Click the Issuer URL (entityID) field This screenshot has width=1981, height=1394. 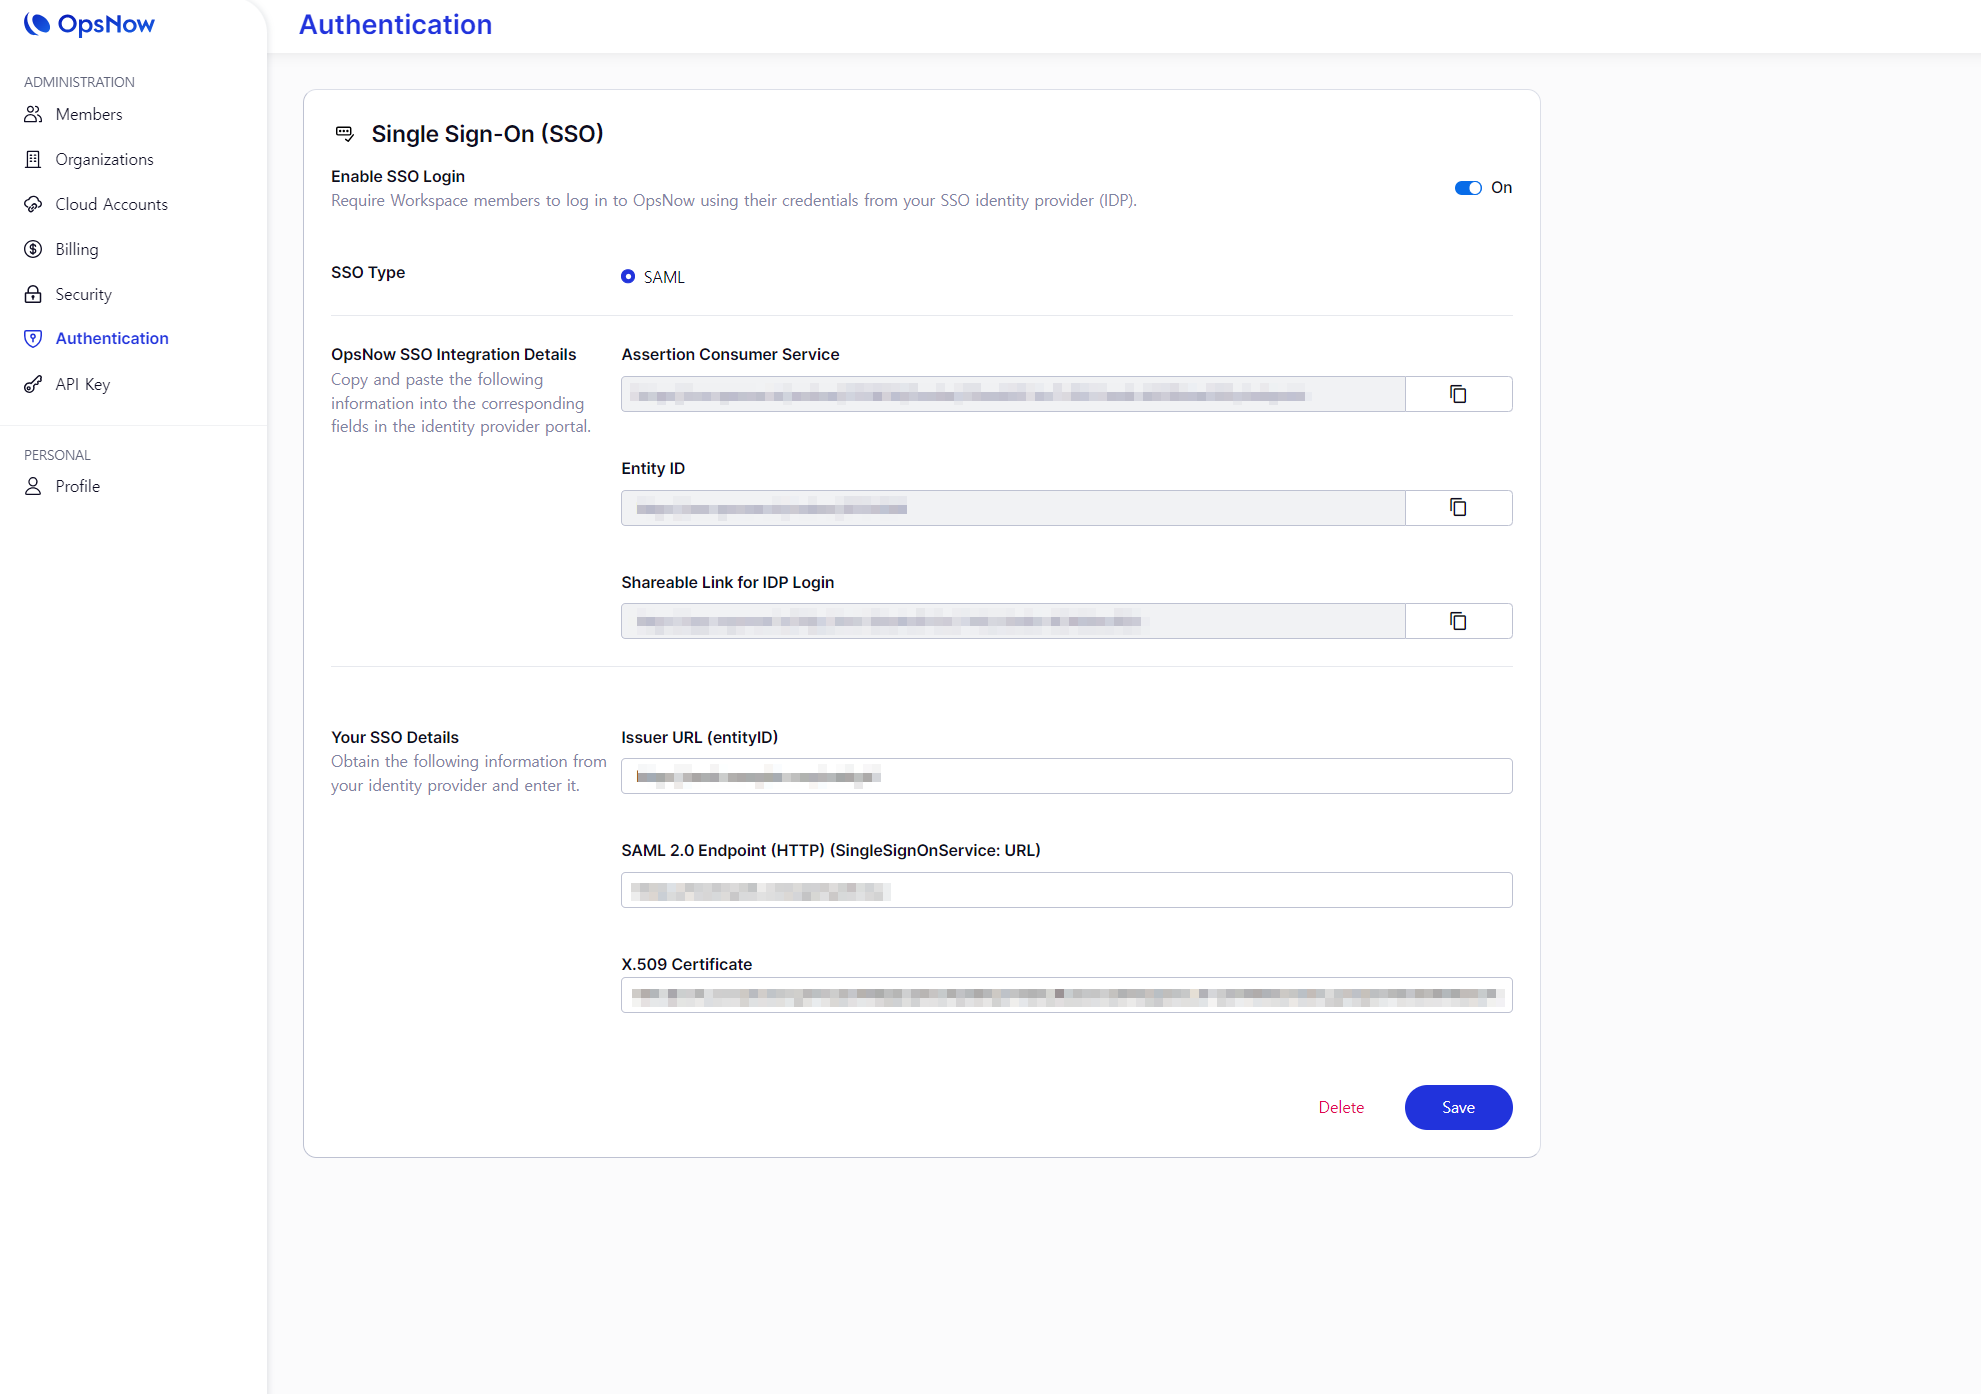[x=1066, y=776]
